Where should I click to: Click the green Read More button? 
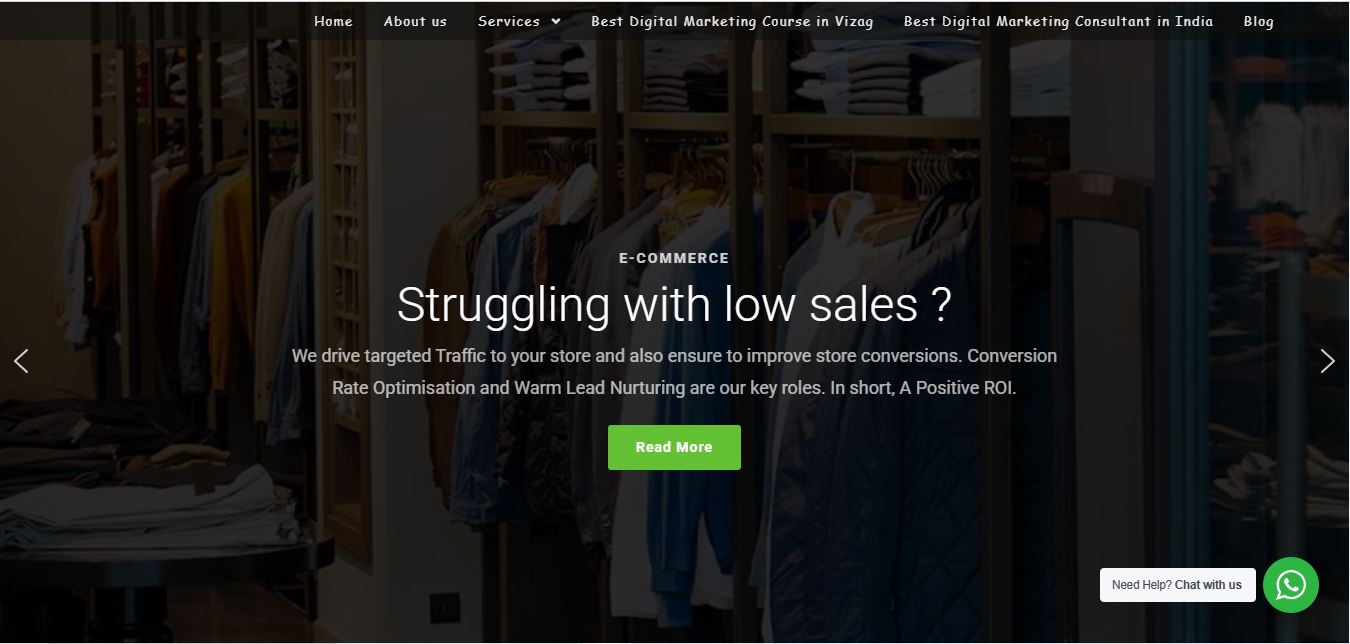[x=674, y=447]
